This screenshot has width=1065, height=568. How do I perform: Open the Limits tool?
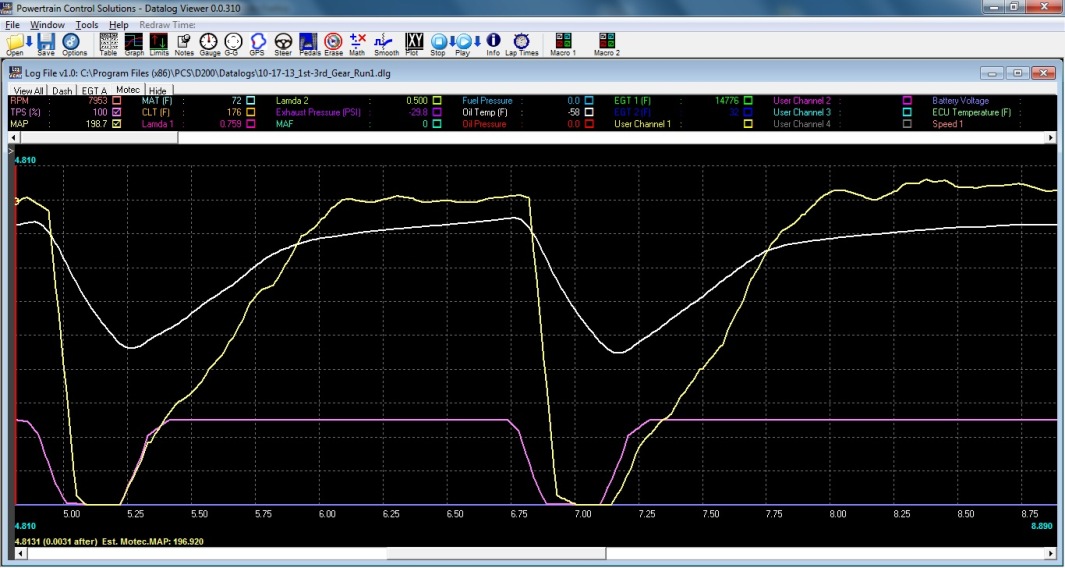pyautogui.click(x=159, y=44)
